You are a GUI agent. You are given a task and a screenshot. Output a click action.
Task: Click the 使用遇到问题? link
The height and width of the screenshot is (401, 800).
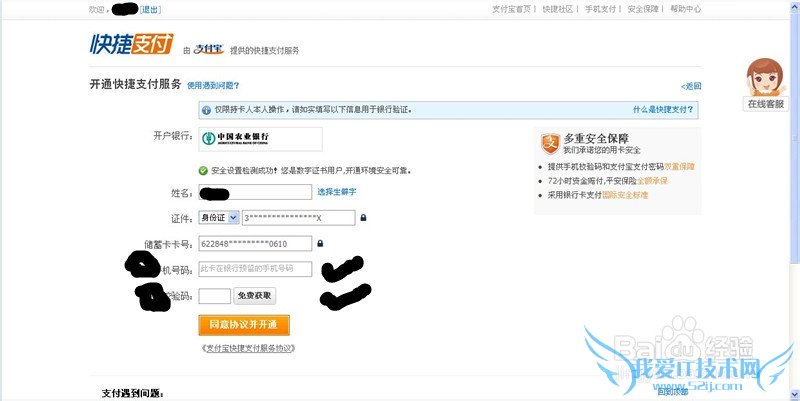click(213, 85)
